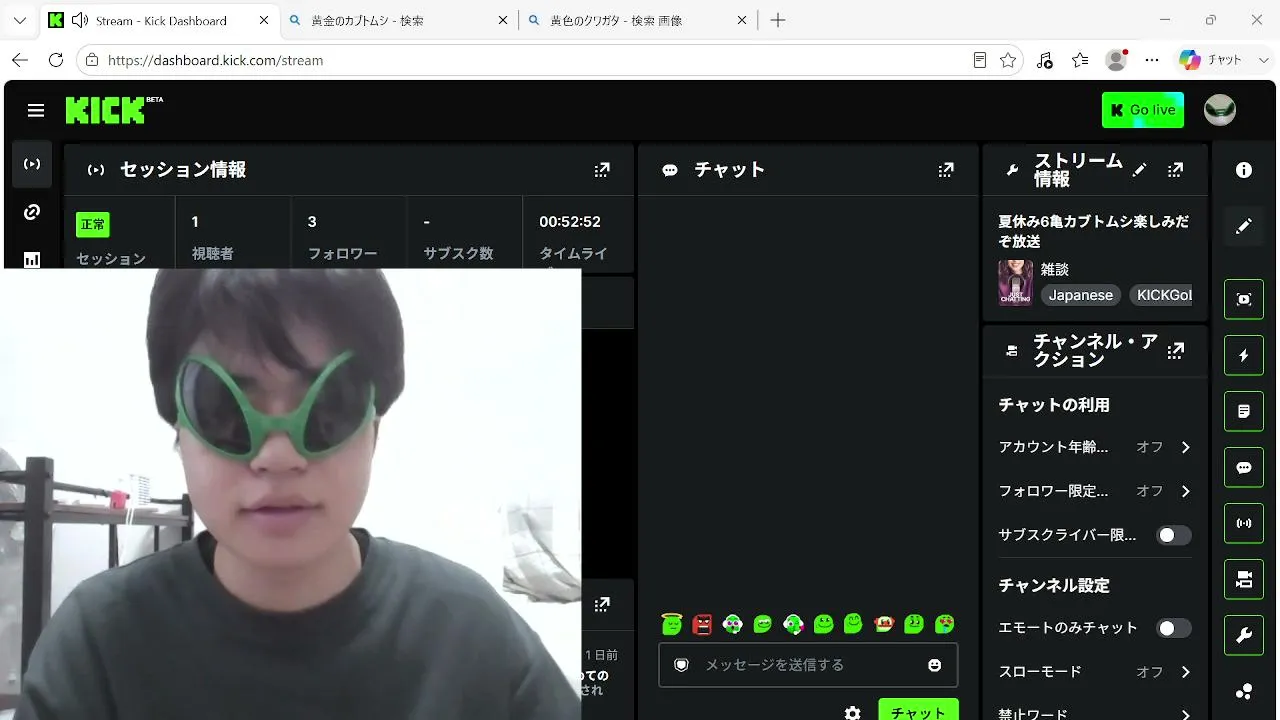Insert the heart-eyes crying emote
This screenshot has height=720, width=1280.
point(944,624)
